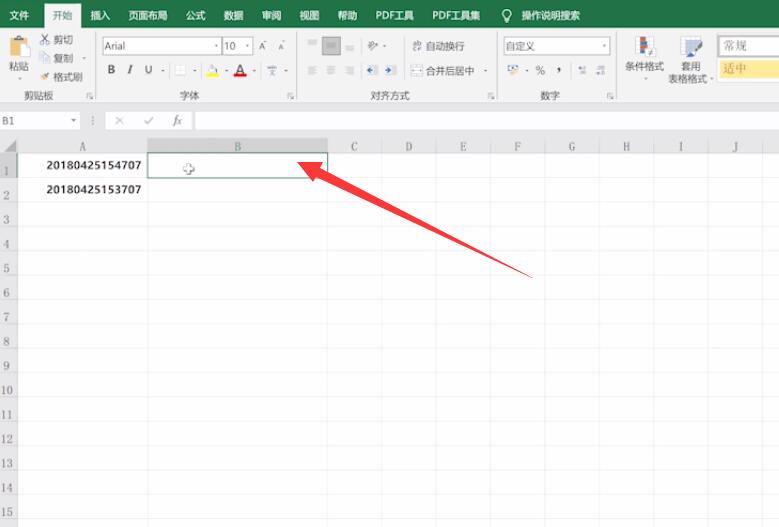Screen dimensions: 779x527
Task: Switch to 插入 Insert tab
Action: (100, 15)
